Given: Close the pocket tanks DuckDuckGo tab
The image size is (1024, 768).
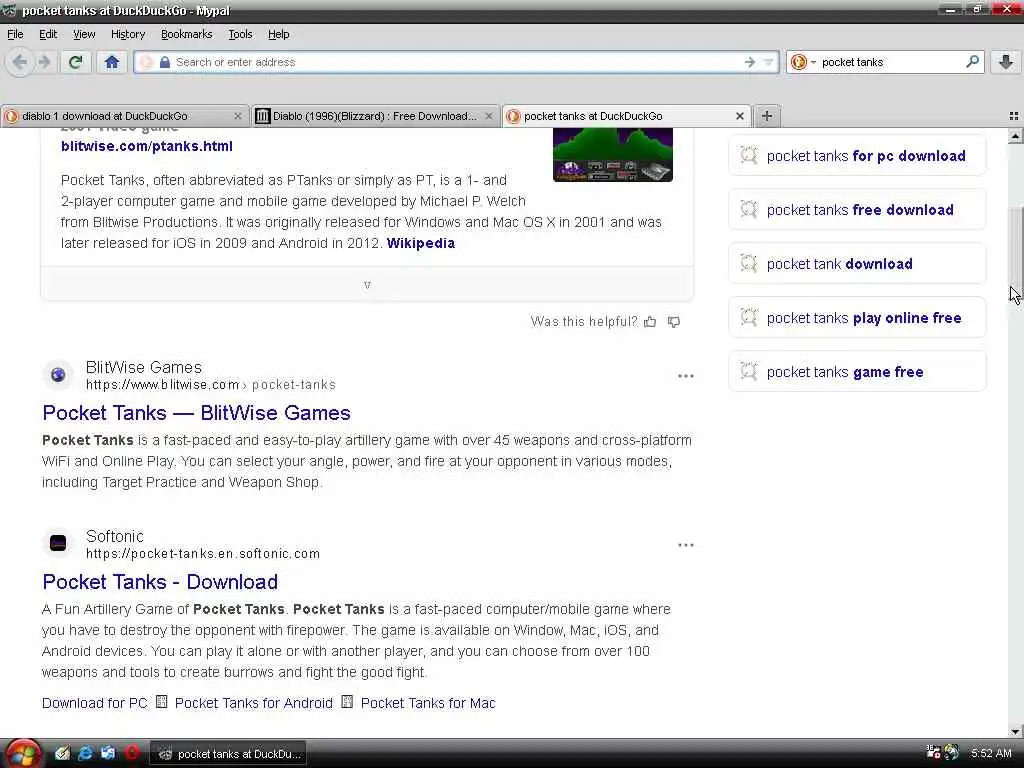Looking at the screenshot, I should tap(740, 116).
